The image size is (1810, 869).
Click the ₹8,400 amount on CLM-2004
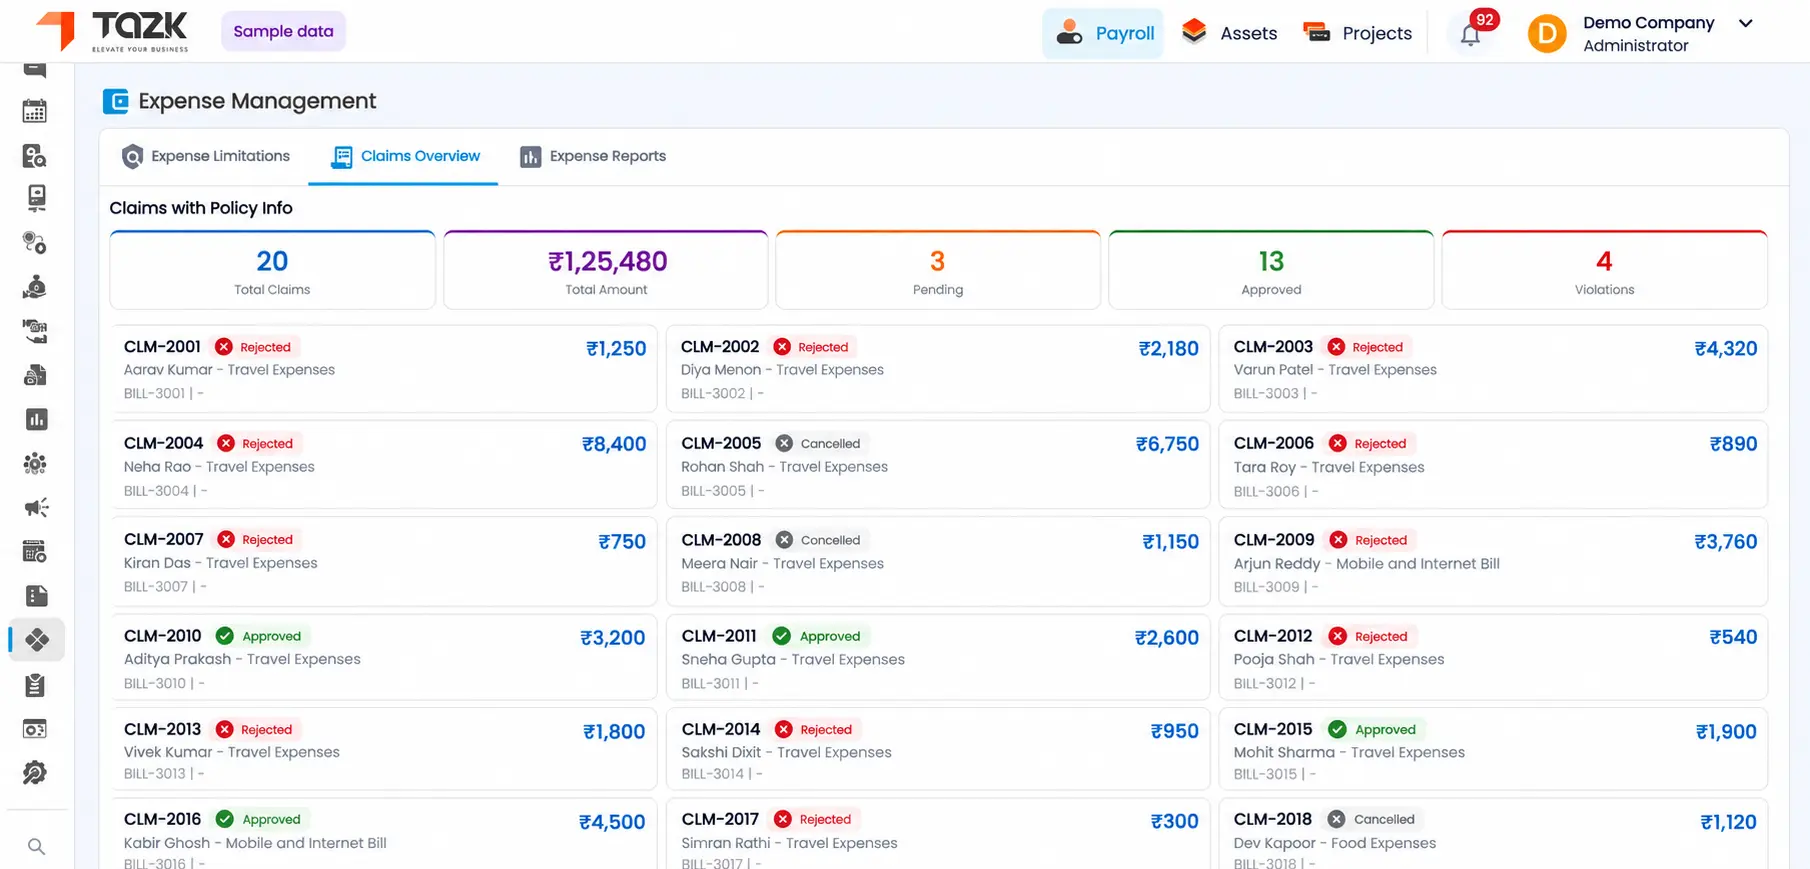click(614, 444)
